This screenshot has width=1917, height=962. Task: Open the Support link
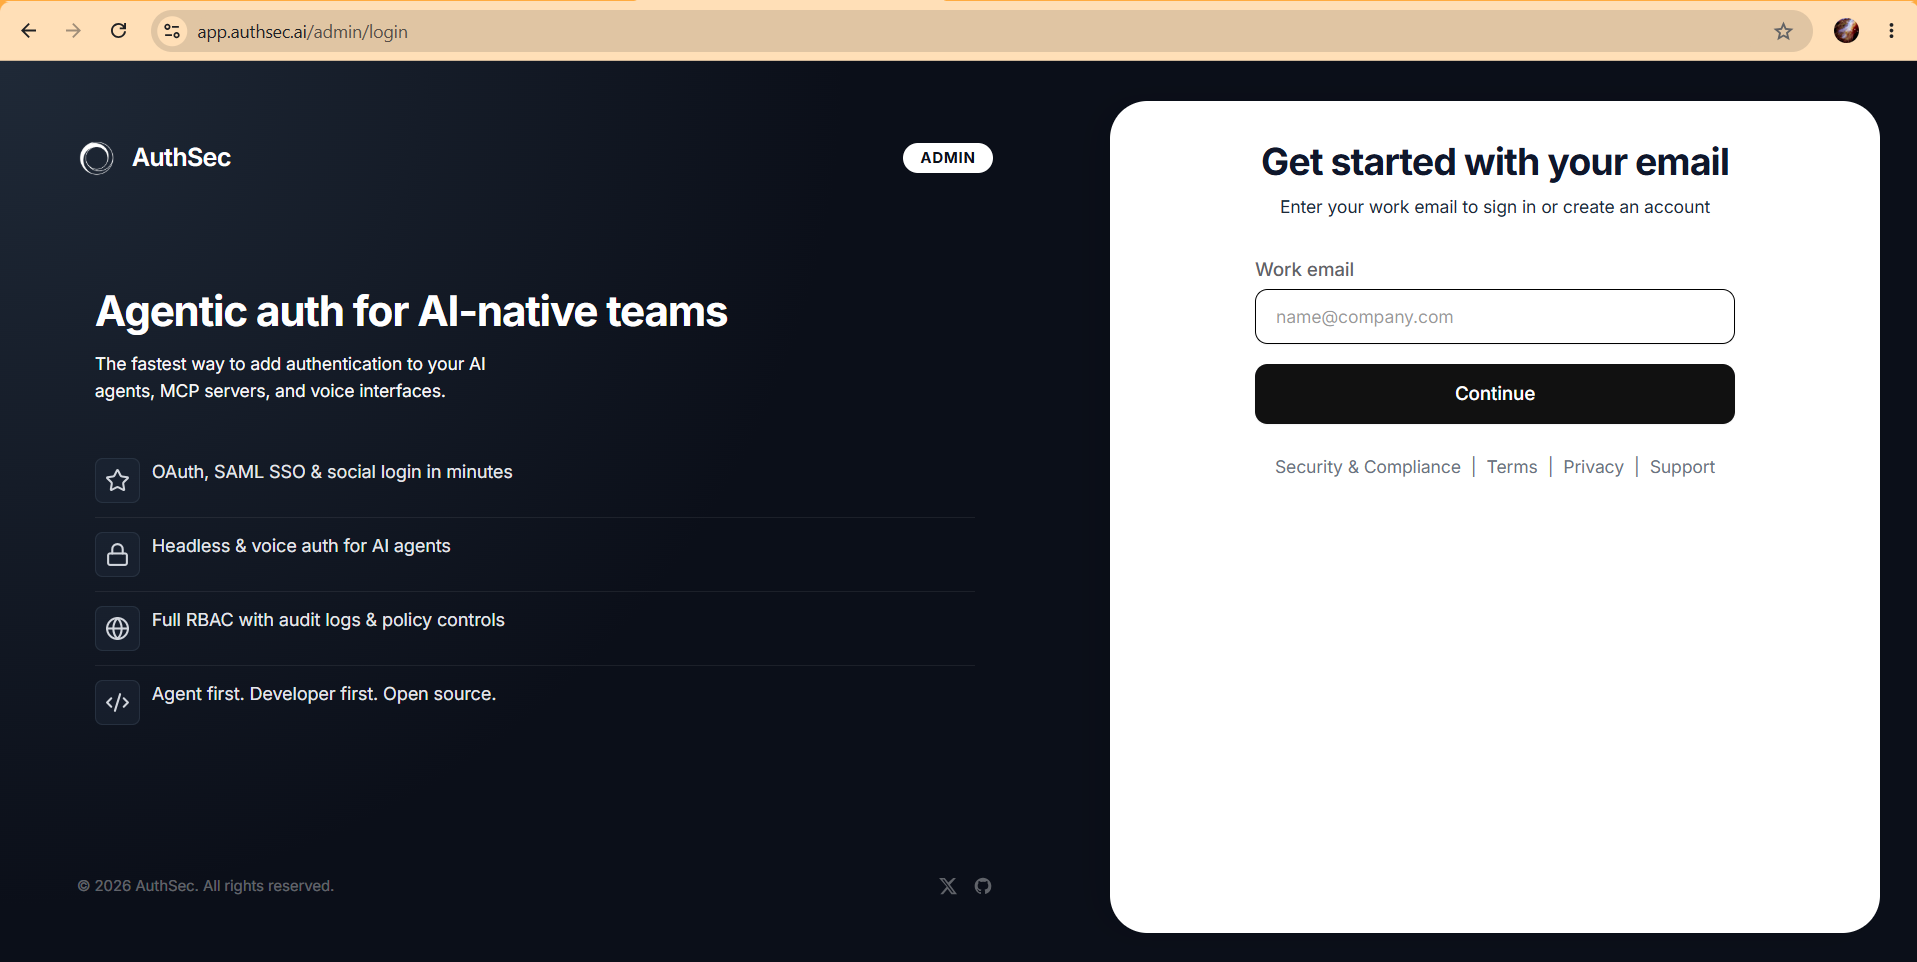pyautogui.click(x=1682, y=467)
